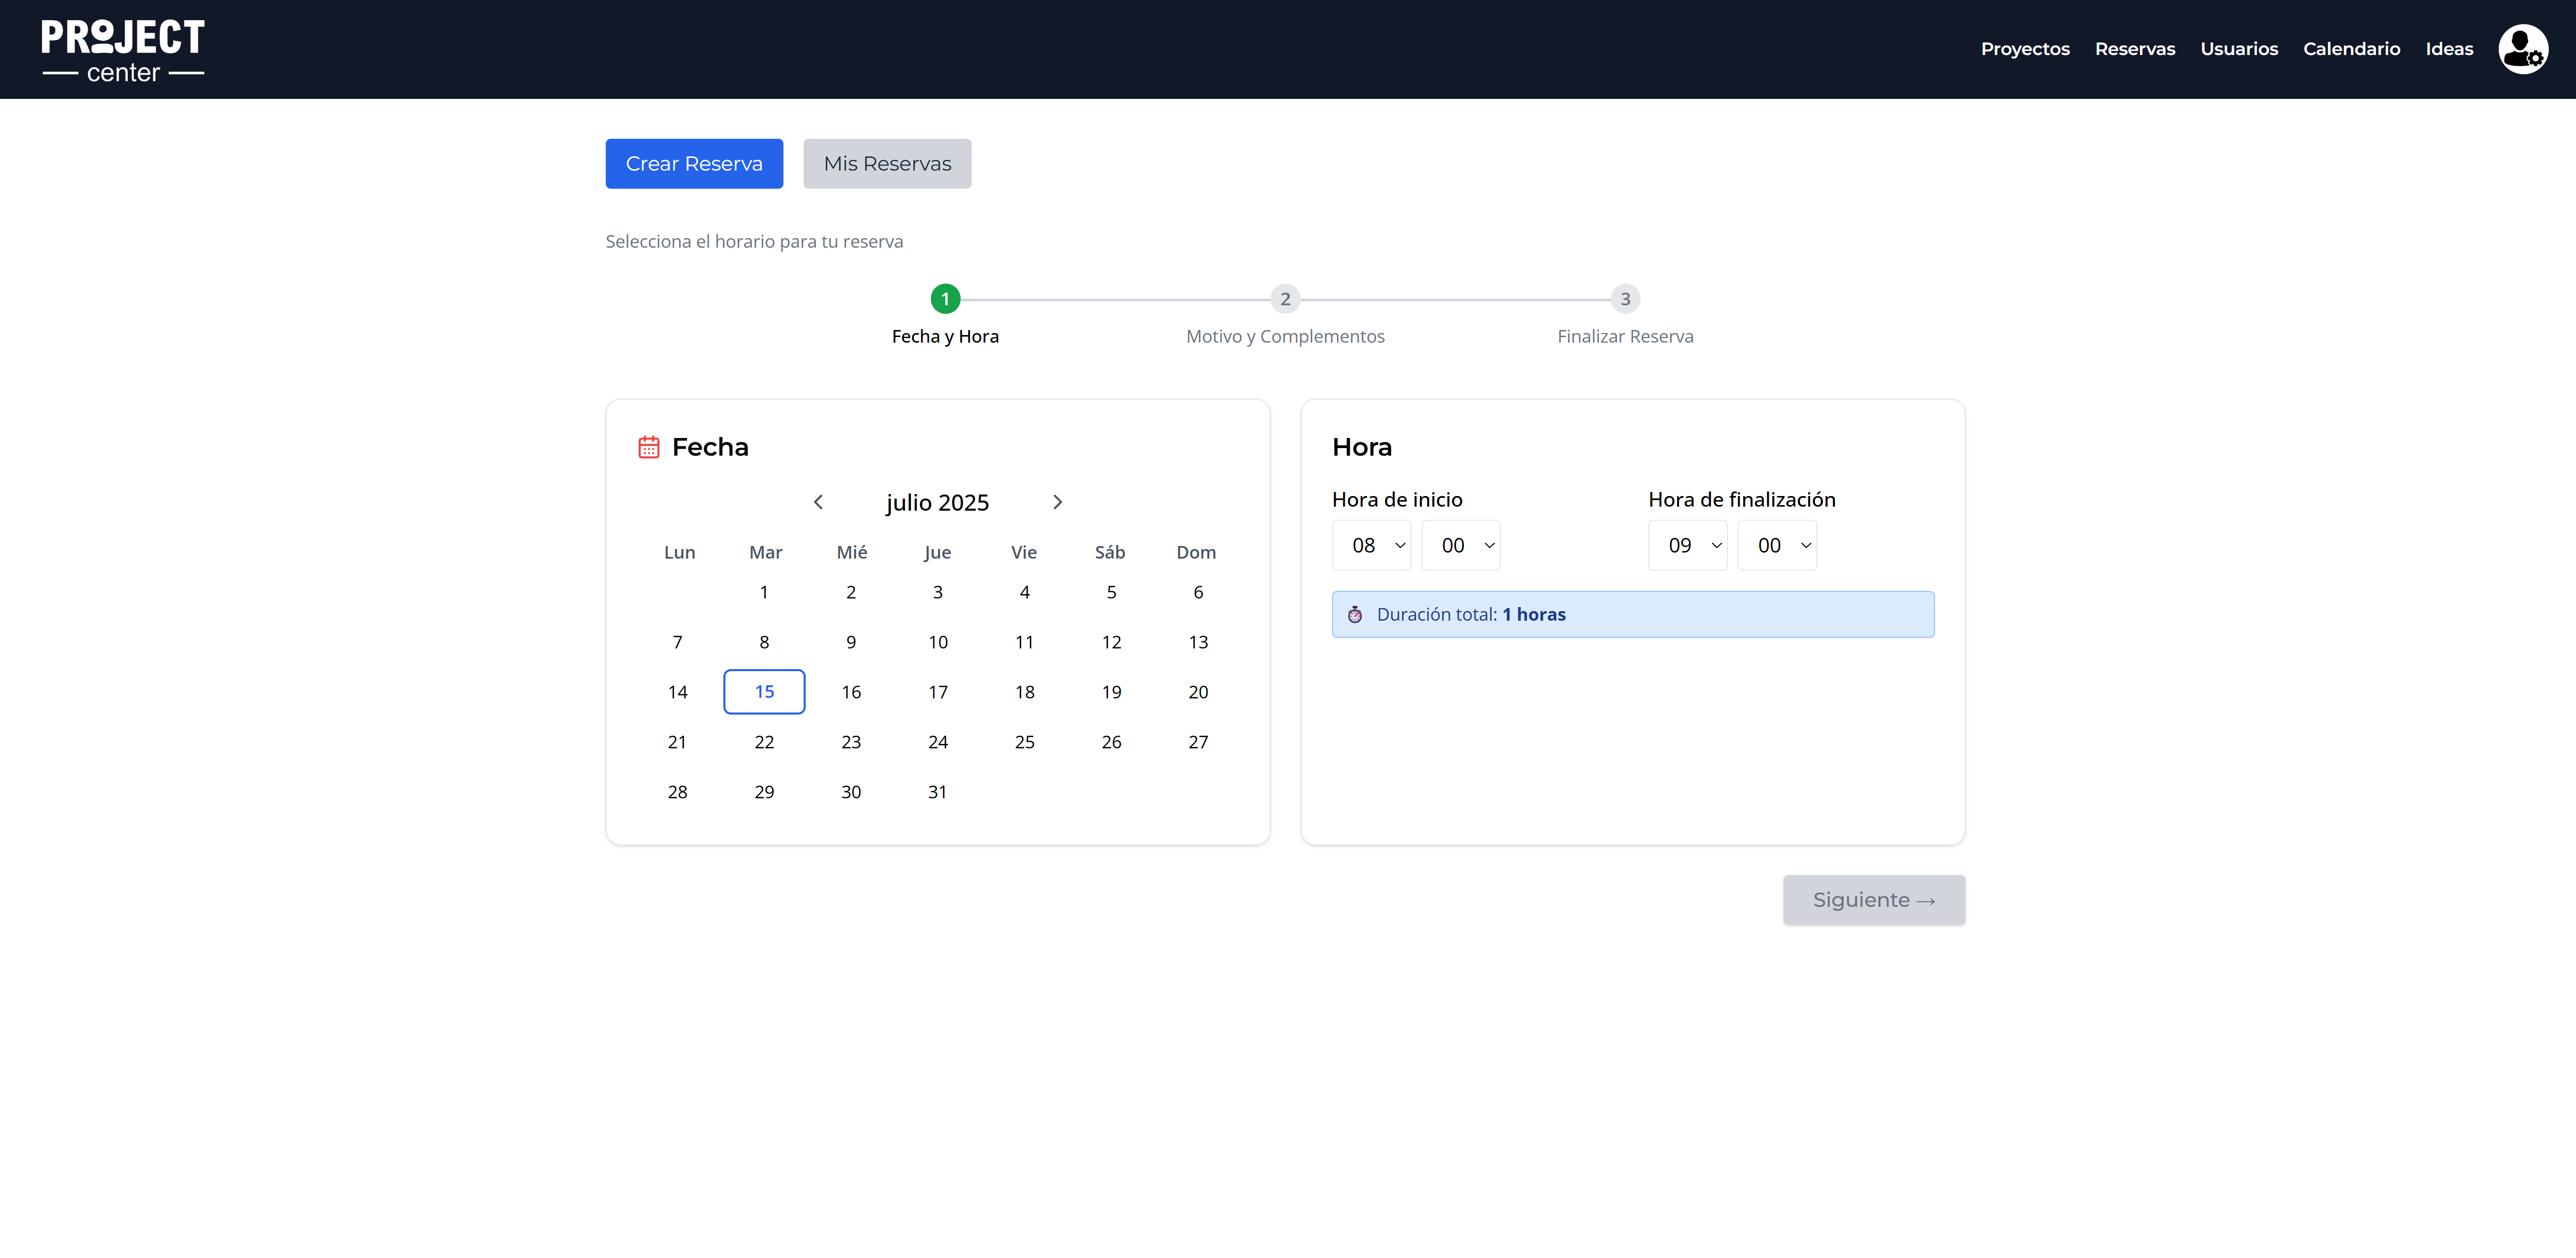Select Sunday July 20
Screen dimensions: 2576x1258
tap(1198, 692)
